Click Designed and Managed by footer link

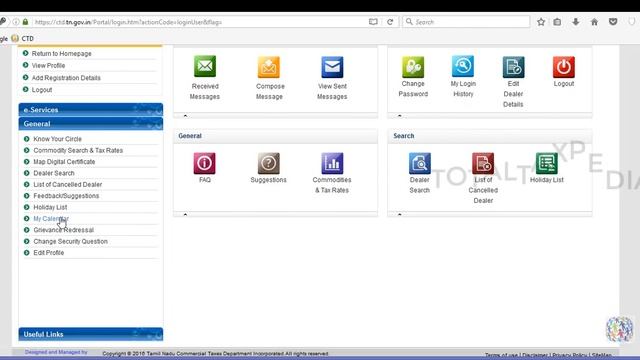point(56,352)
